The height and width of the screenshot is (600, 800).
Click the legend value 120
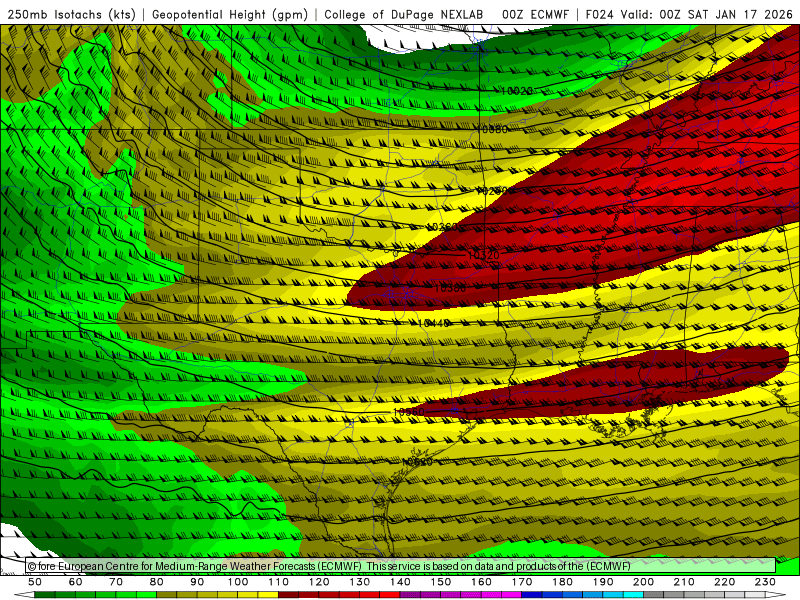[x=319, y=582]
